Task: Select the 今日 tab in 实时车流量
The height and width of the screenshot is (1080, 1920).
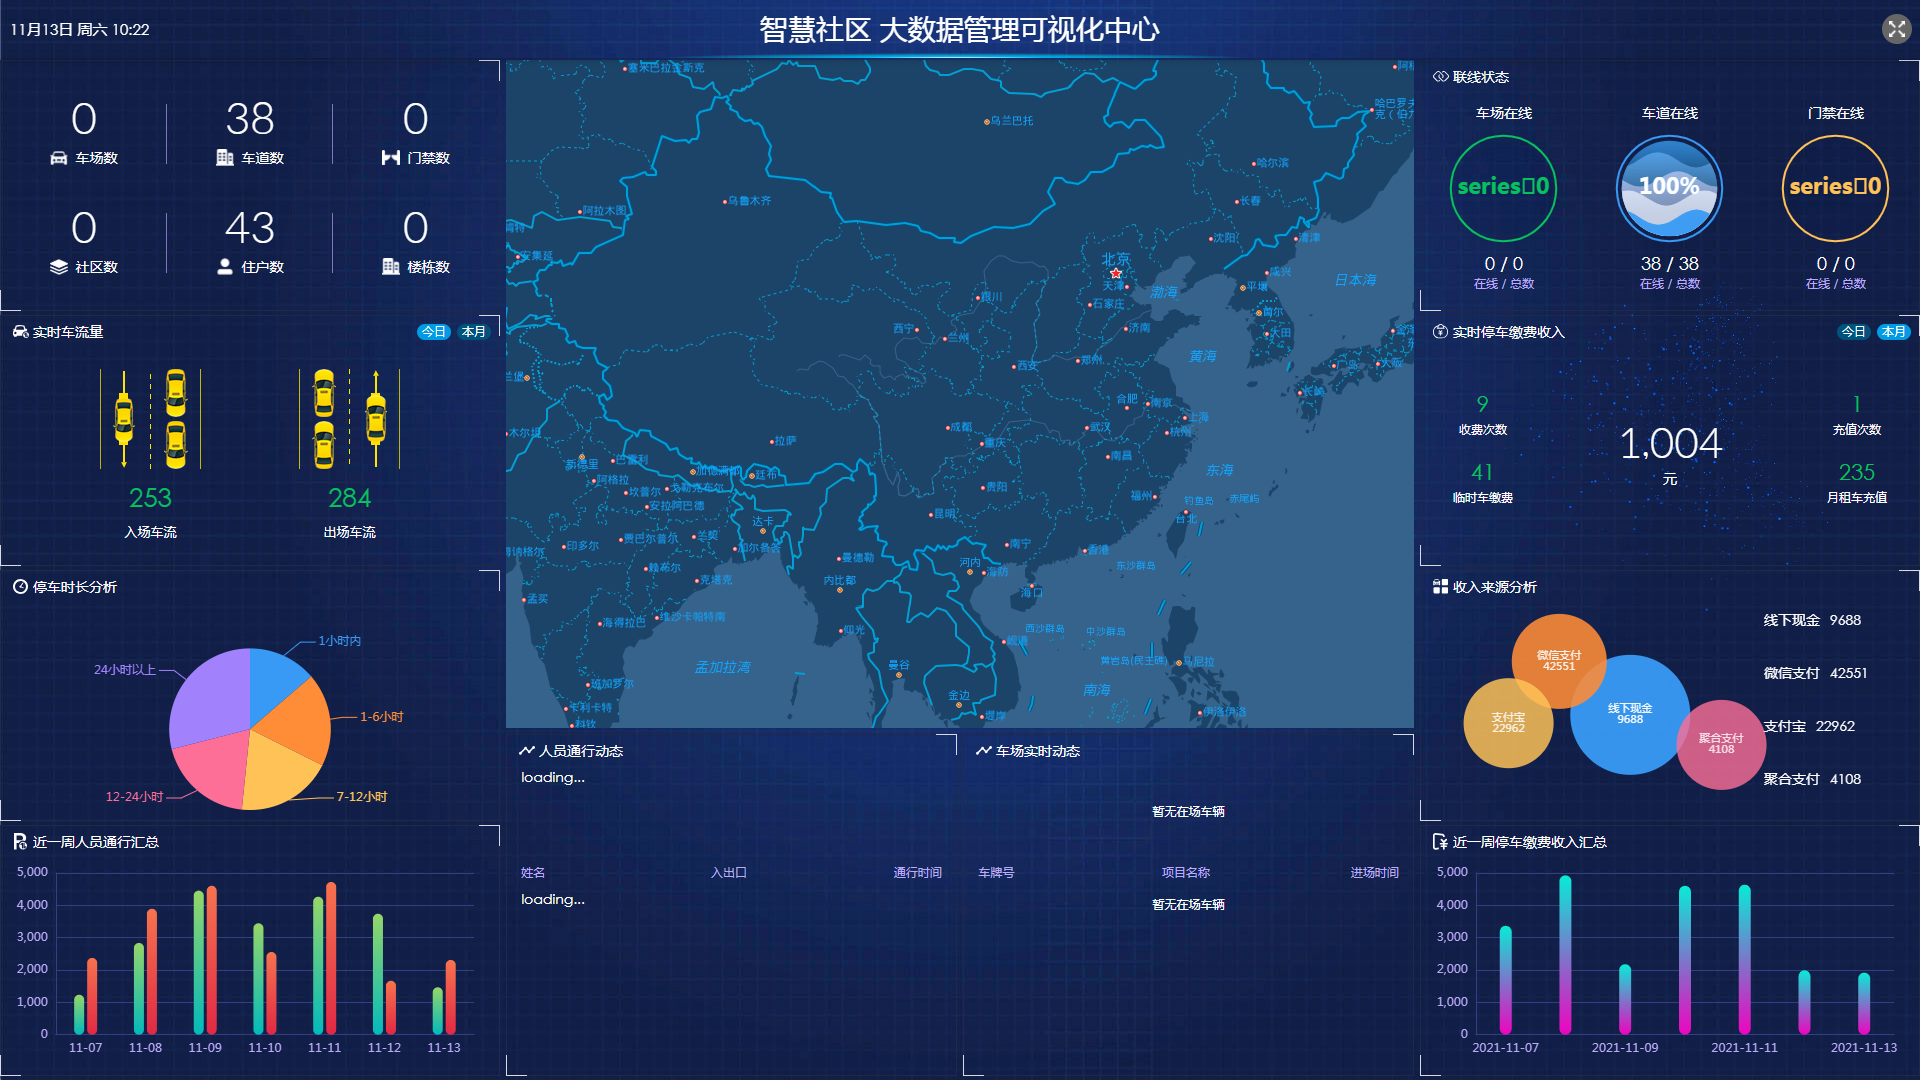Action: tap(434, 331)
